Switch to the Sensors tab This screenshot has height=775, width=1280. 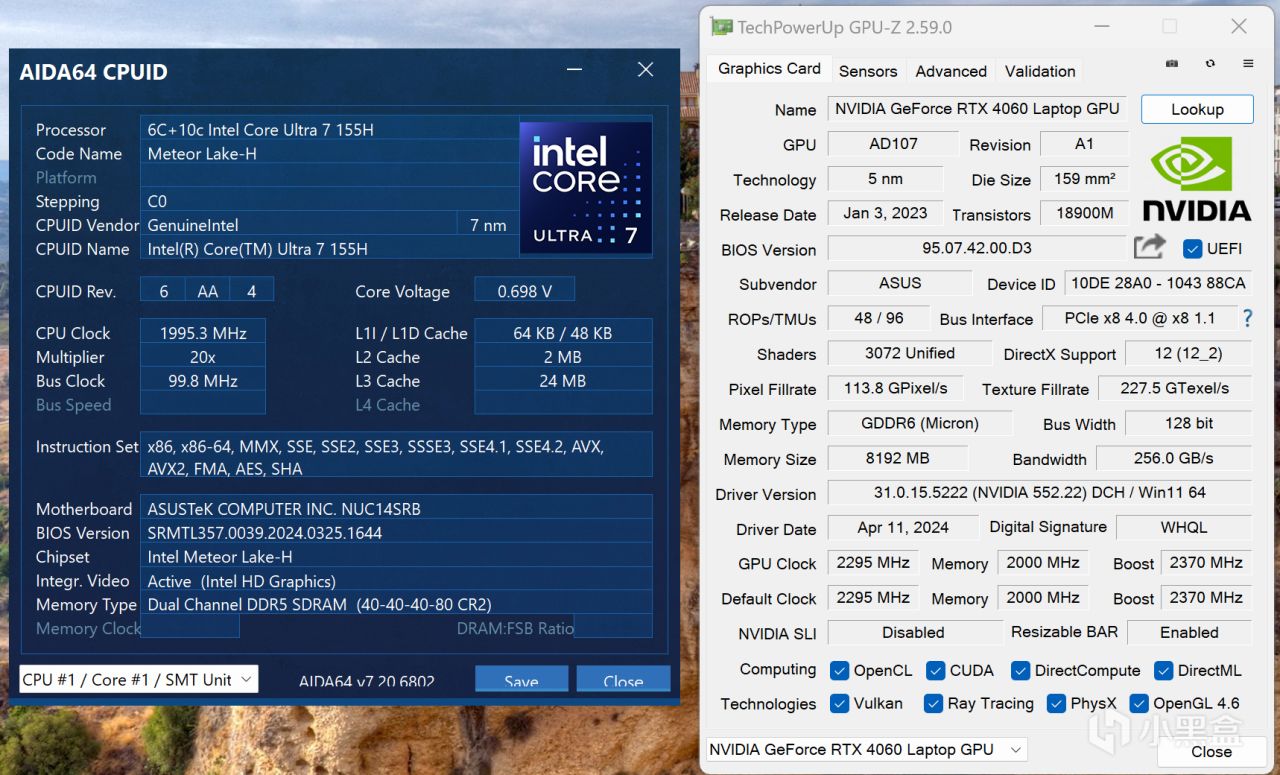(x=868, y=71)
